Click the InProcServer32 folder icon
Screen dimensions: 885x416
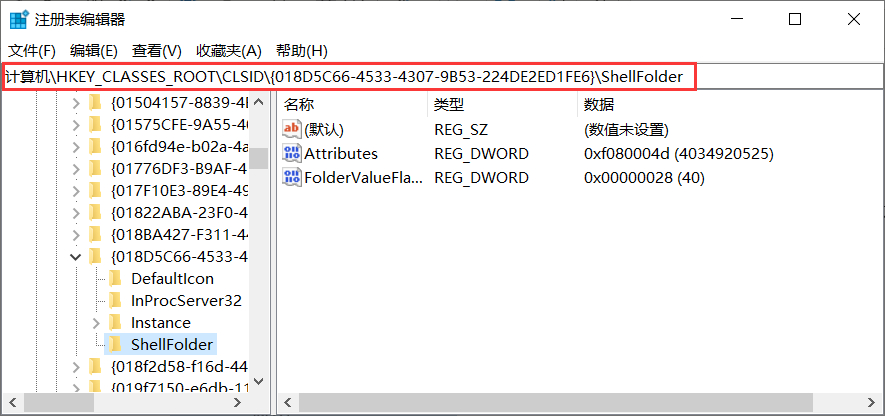pyautogui.click(x=115, y=300)
